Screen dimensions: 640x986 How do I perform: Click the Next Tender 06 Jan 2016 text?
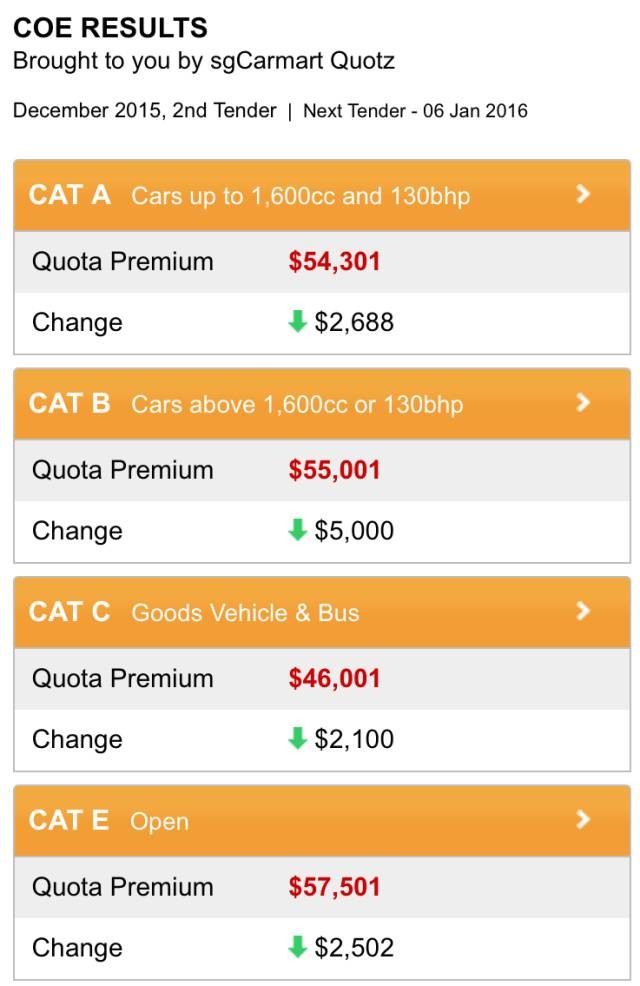pyautogui.click(x=415, y=111)
